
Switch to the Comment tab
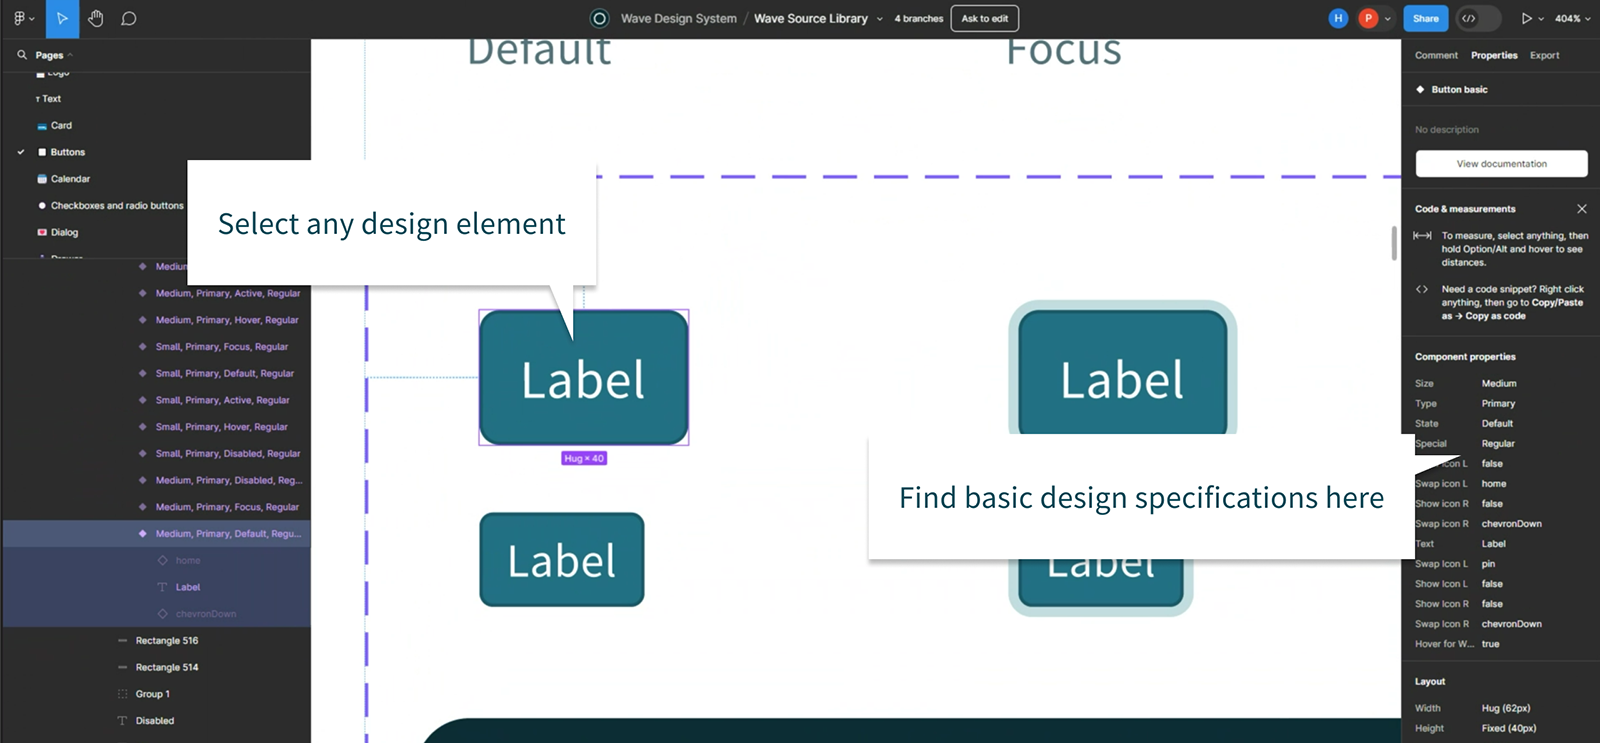pos(1436,55)
